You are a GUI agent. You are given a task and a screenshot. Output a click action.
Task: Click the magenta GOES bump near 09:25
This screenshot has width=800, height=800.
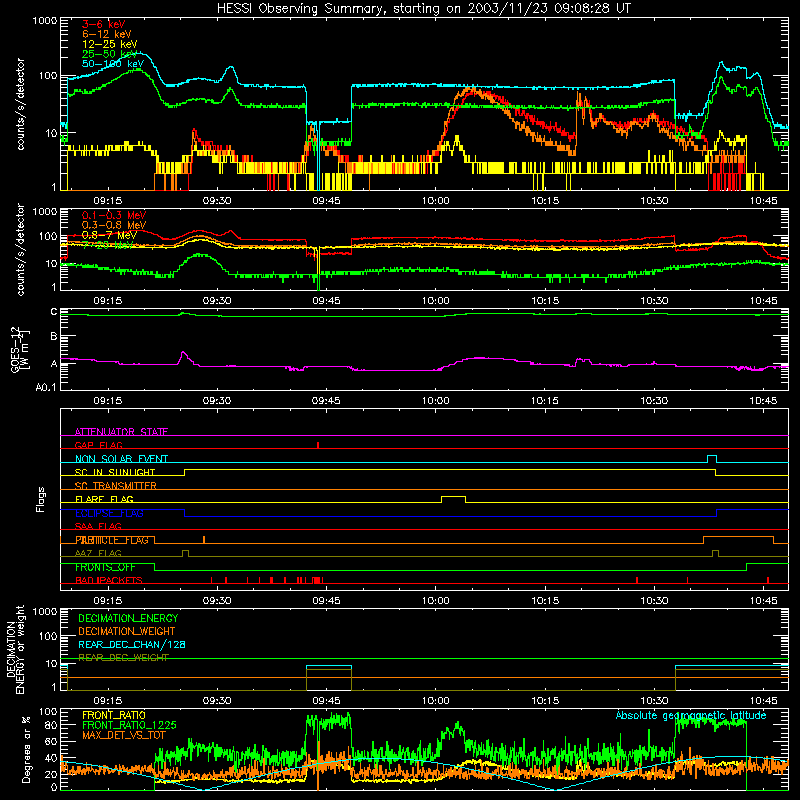tap(184, 356)
